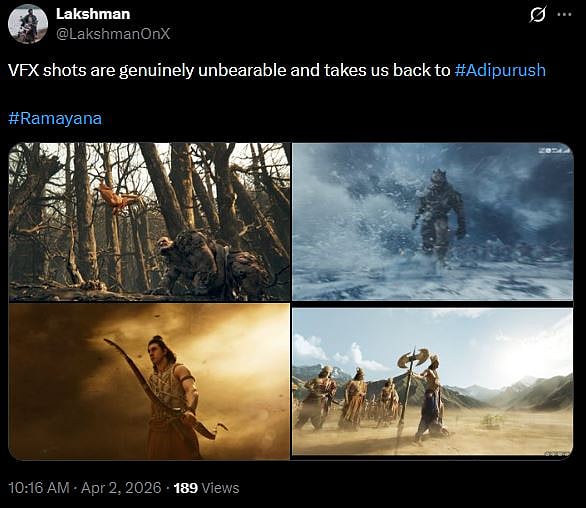The width and height of the screenshot is (586, 508).
Task: Follow the #Ramayana hashtag
Action: click(x=55, y=118)
